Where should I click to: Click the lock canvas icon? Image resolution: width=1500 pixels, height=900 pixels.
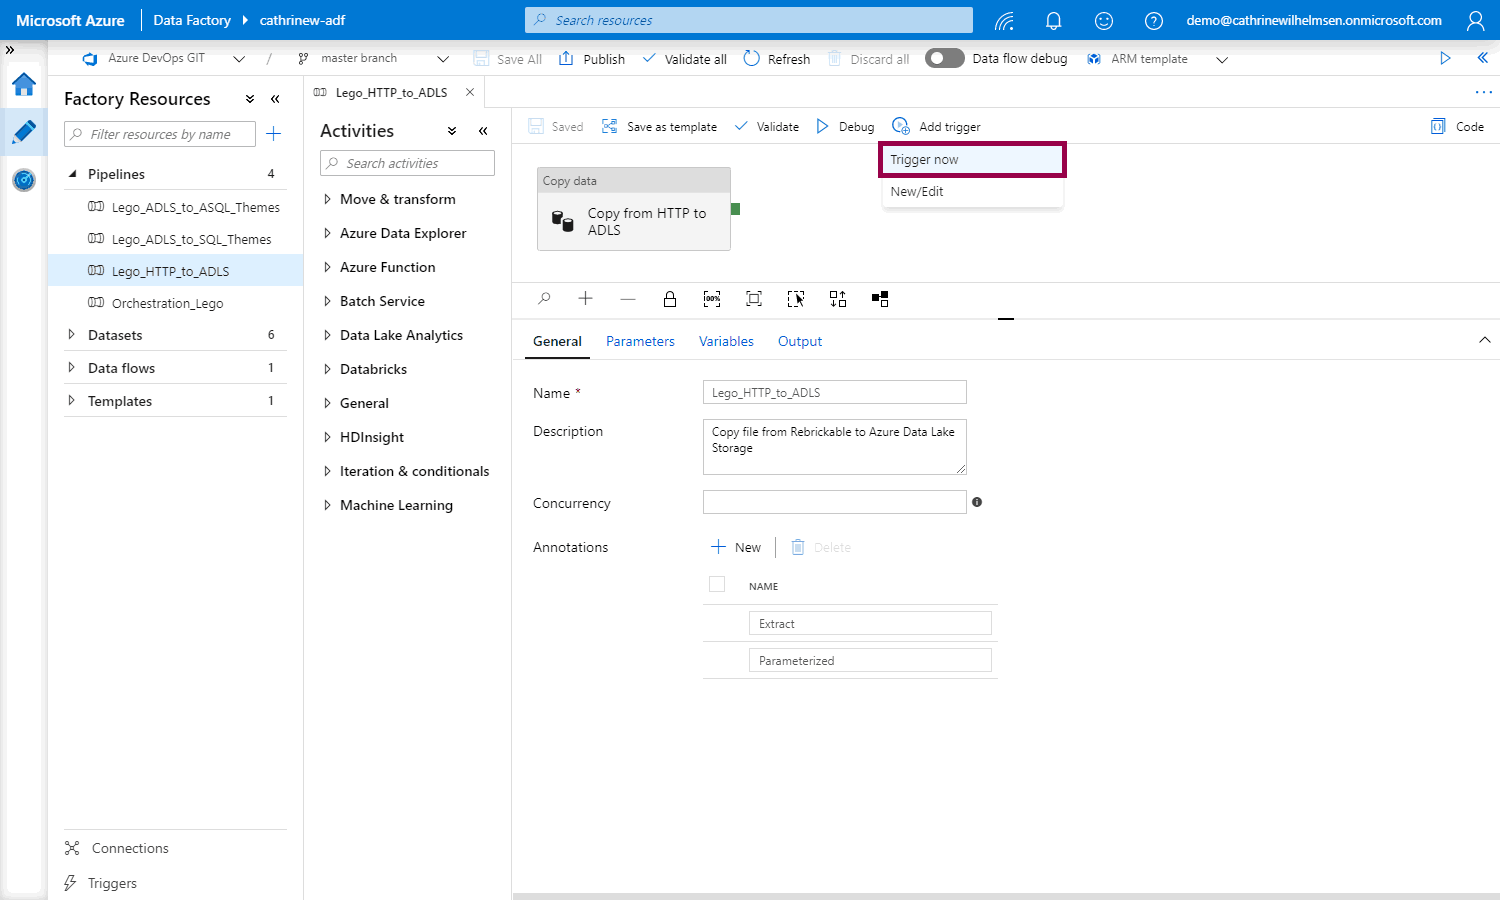[670, 299]
